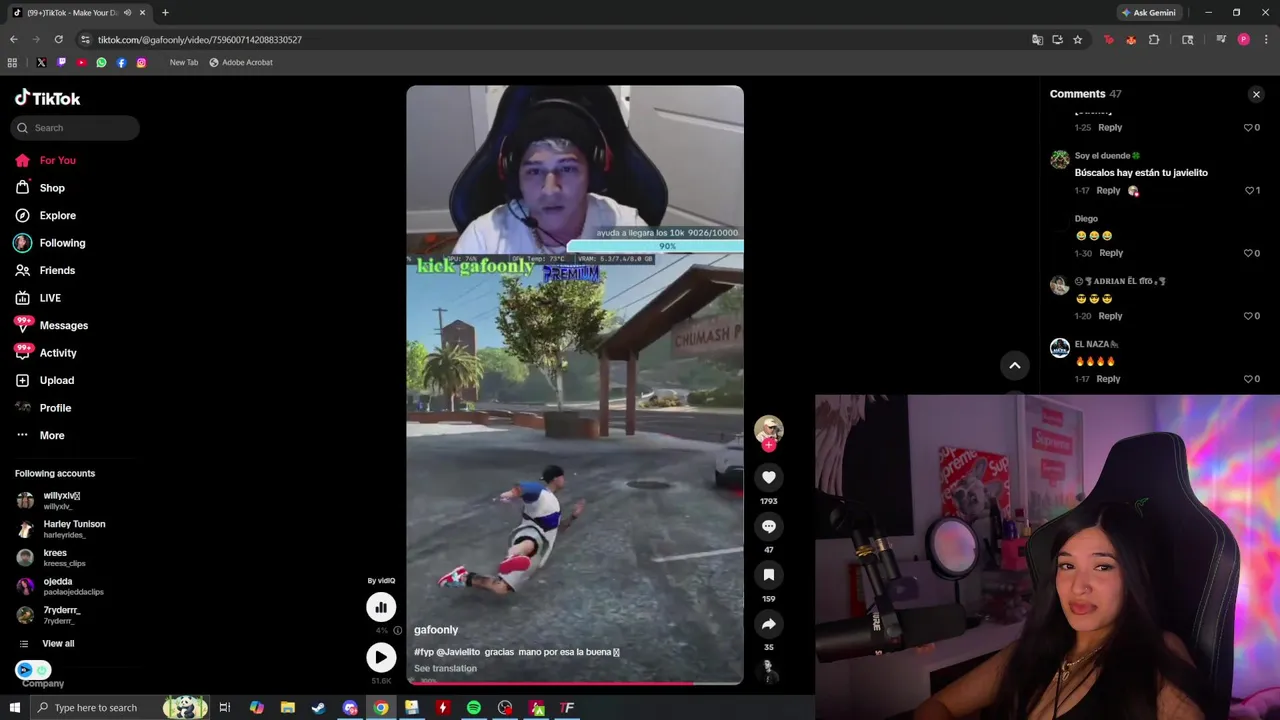The image size is (1280, 720).
Task: Seek on the video progress bar
Action: 575,684
